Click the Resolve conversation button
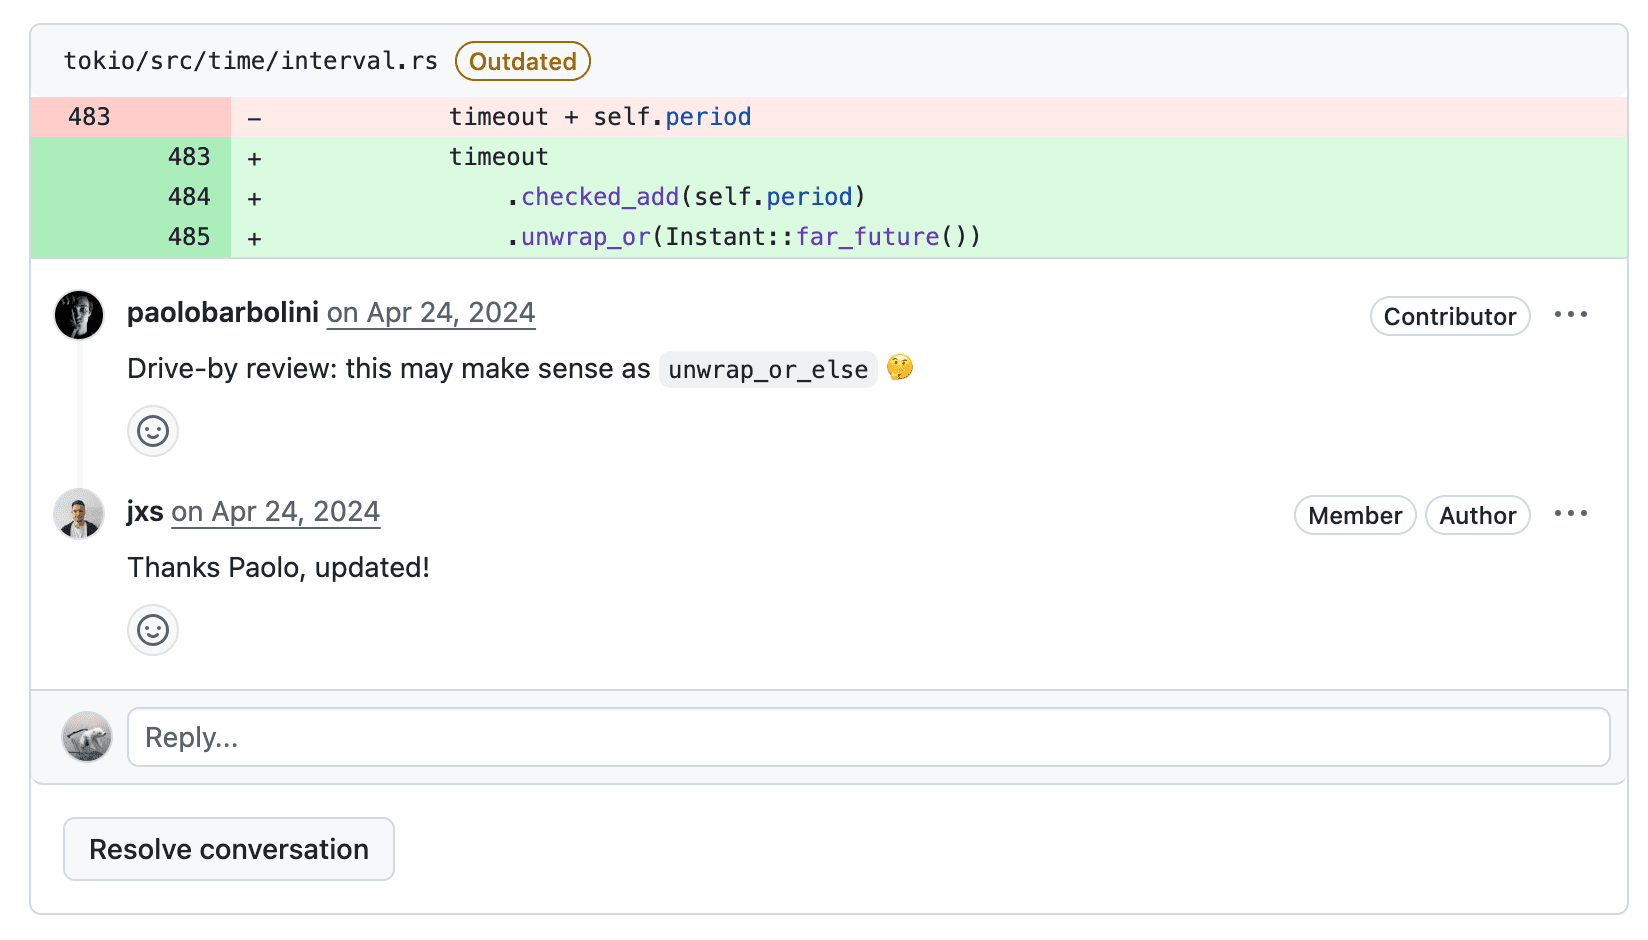The image size is (1648, 940). tap(229, 849)
